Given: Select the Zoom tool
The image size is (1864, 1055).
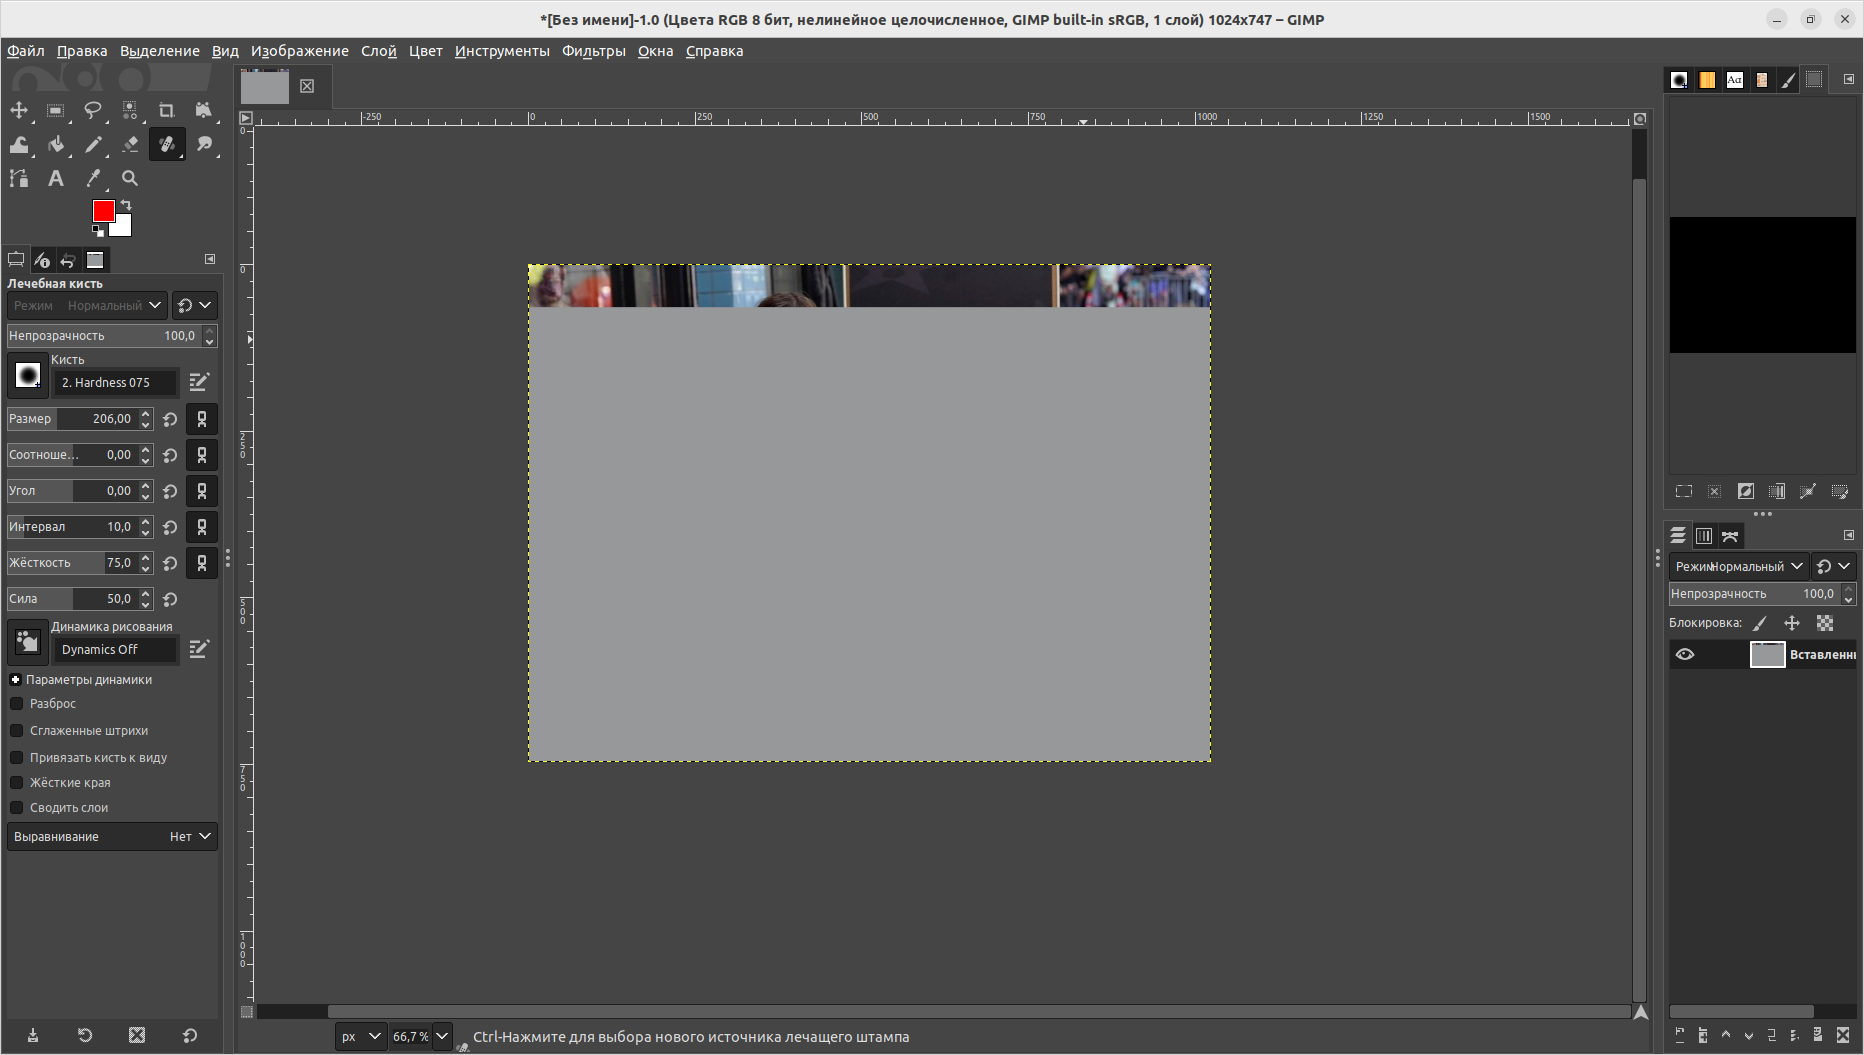Looking at the screenshot, I should point(130,178).
